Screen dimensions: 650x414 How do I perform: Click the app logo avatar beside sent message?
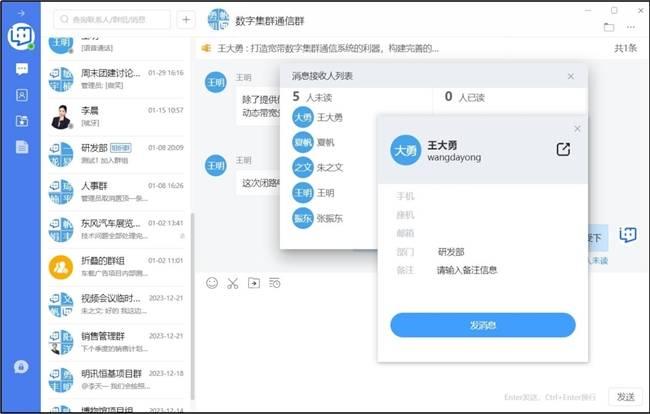pos(628,235)
